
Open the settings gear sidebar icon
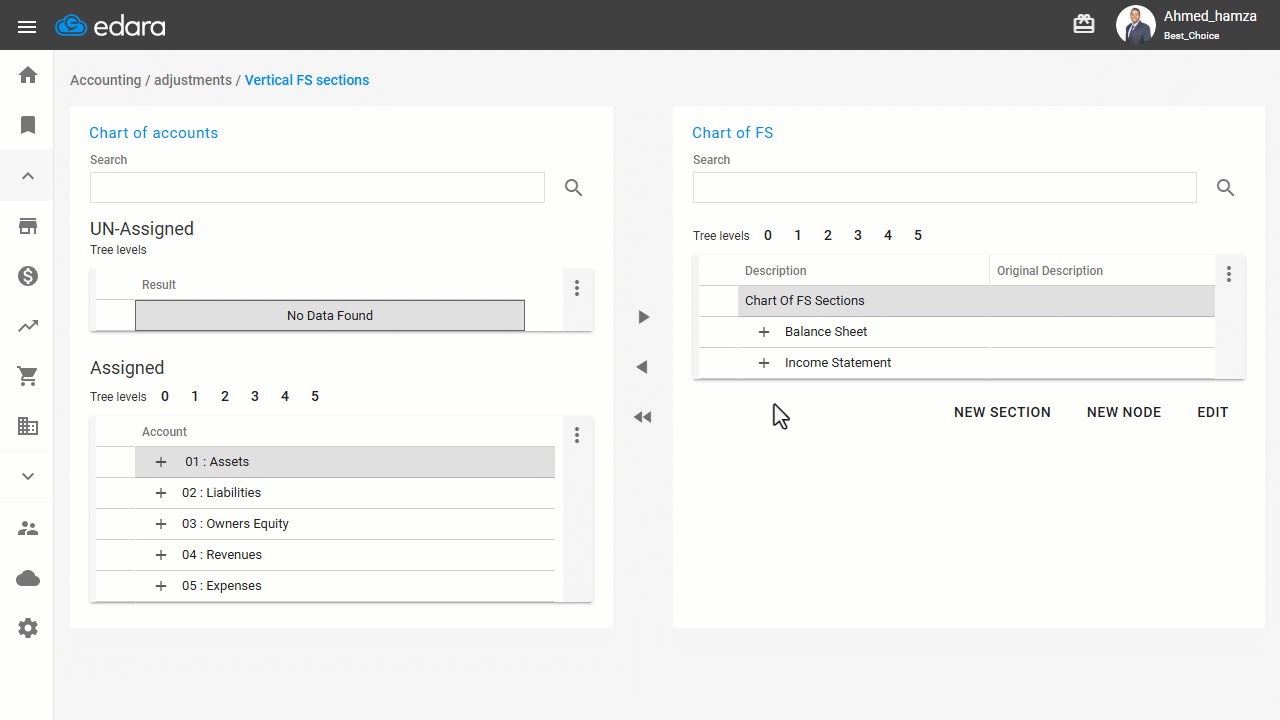[28, 628]
